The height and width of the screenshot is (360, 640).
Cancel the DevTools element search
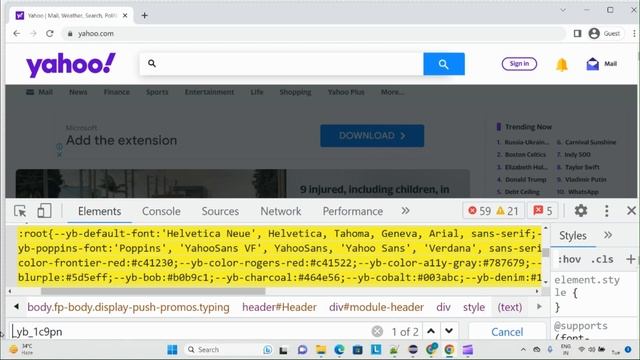[x=507, y=332]
